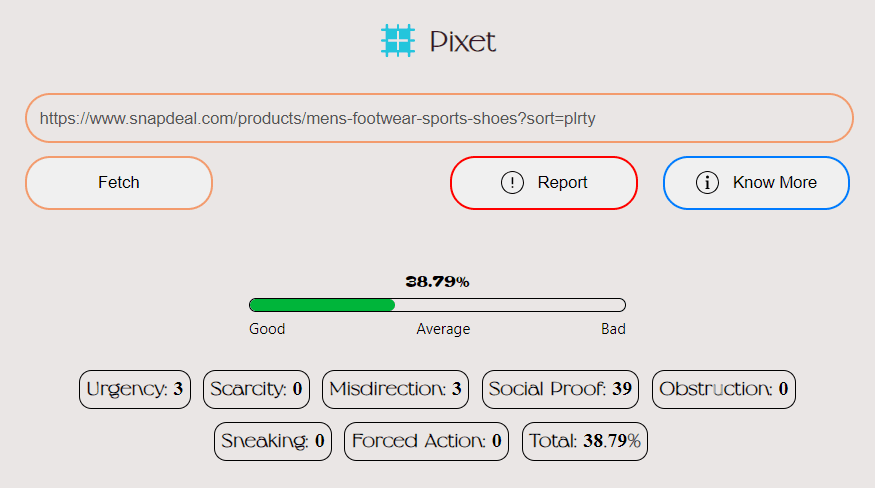875x488 pixels.
Task: Click the exclamation icon in Report
Action: (512, 183)
